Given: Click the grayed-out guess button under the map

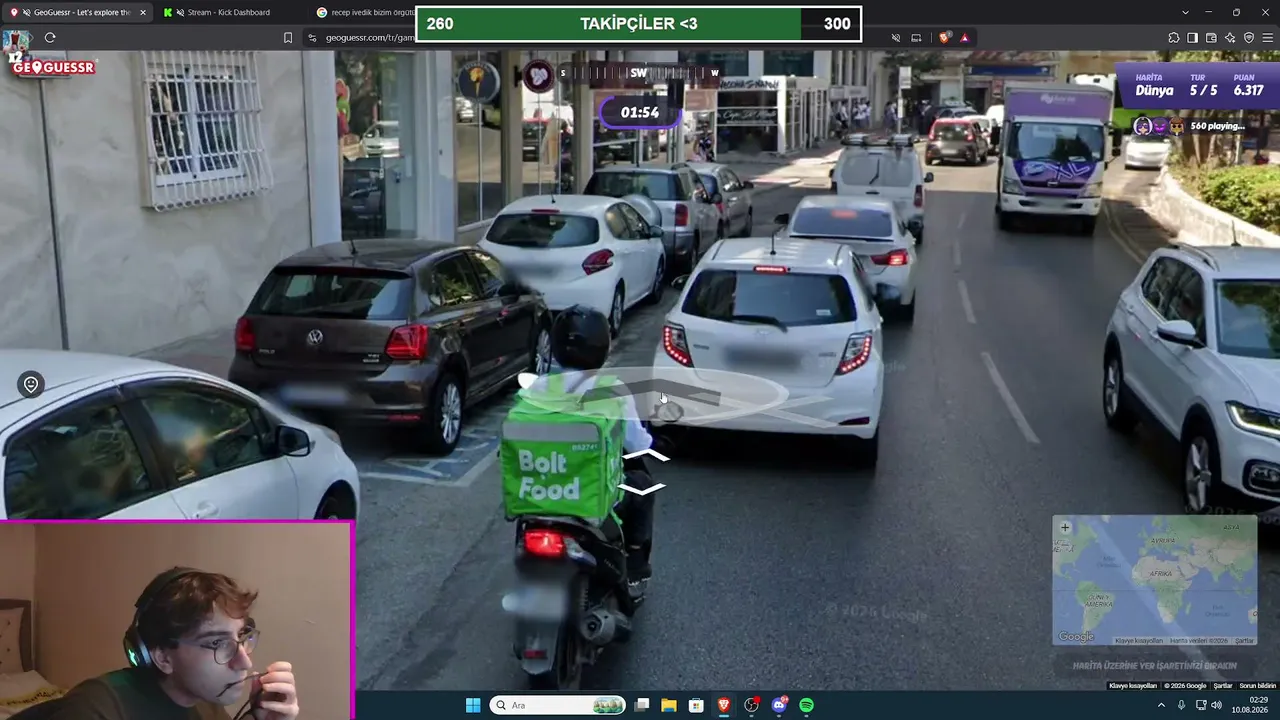Looking at the screenshot, I should point(1154,665).
